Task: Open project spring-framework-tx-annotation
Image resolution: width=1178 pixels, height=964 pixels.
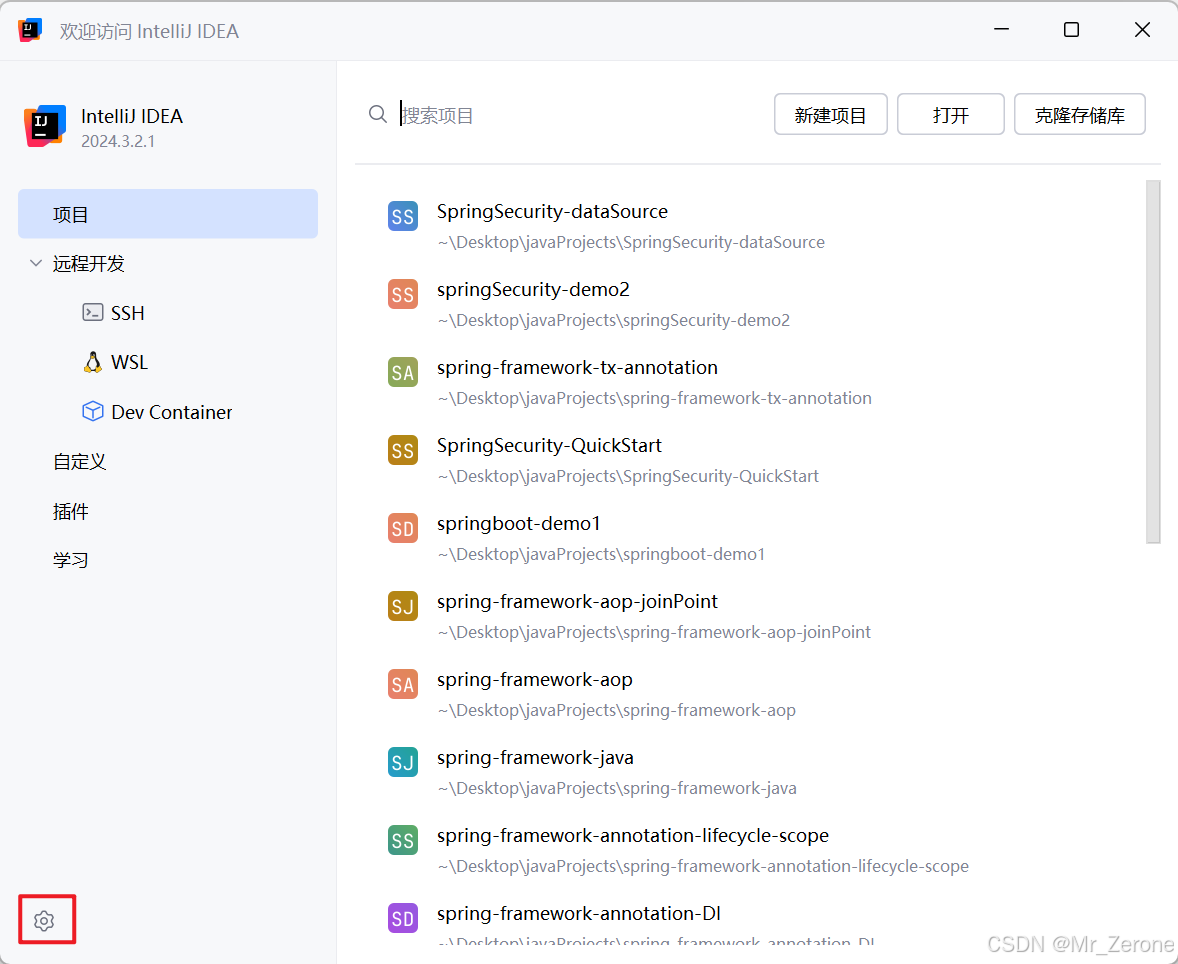Action: [x=577, y=367]
